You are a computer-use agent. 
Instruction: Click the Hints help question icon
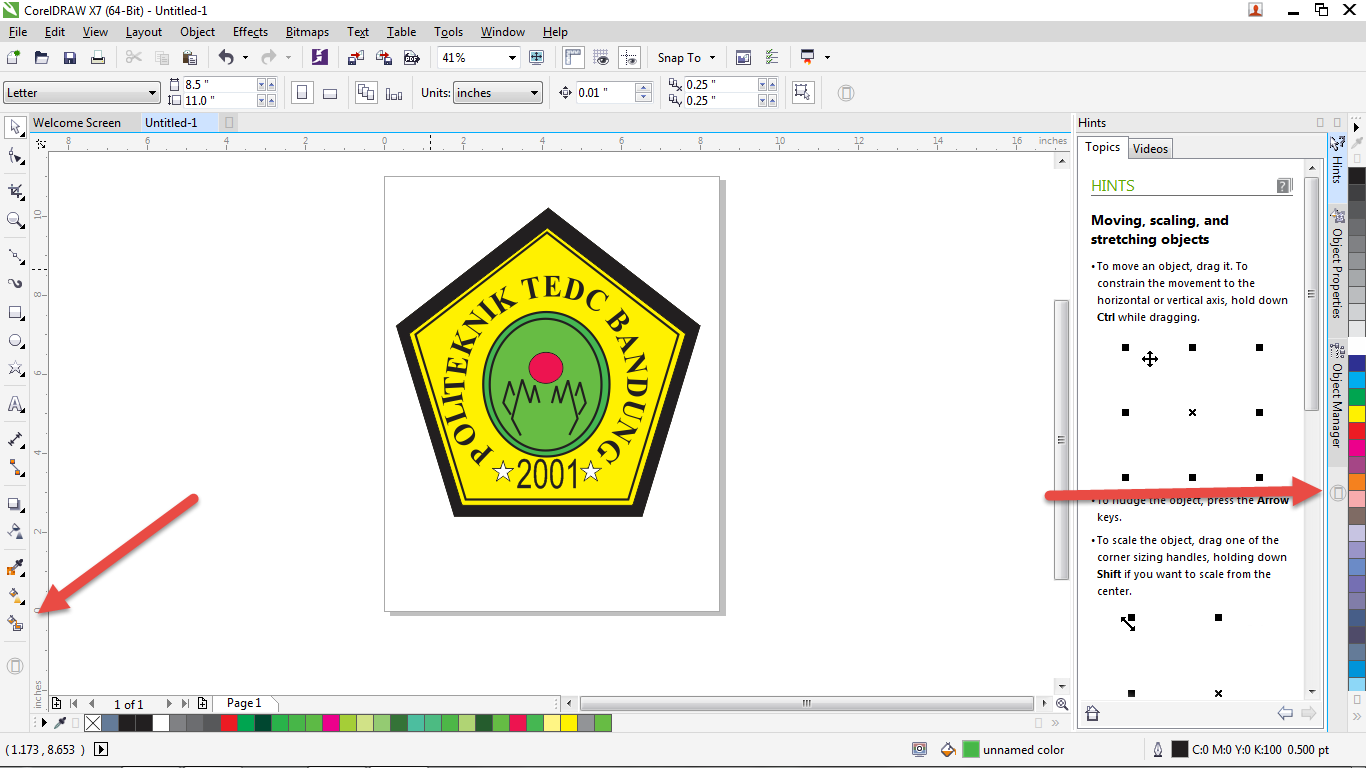(1284, 186)
